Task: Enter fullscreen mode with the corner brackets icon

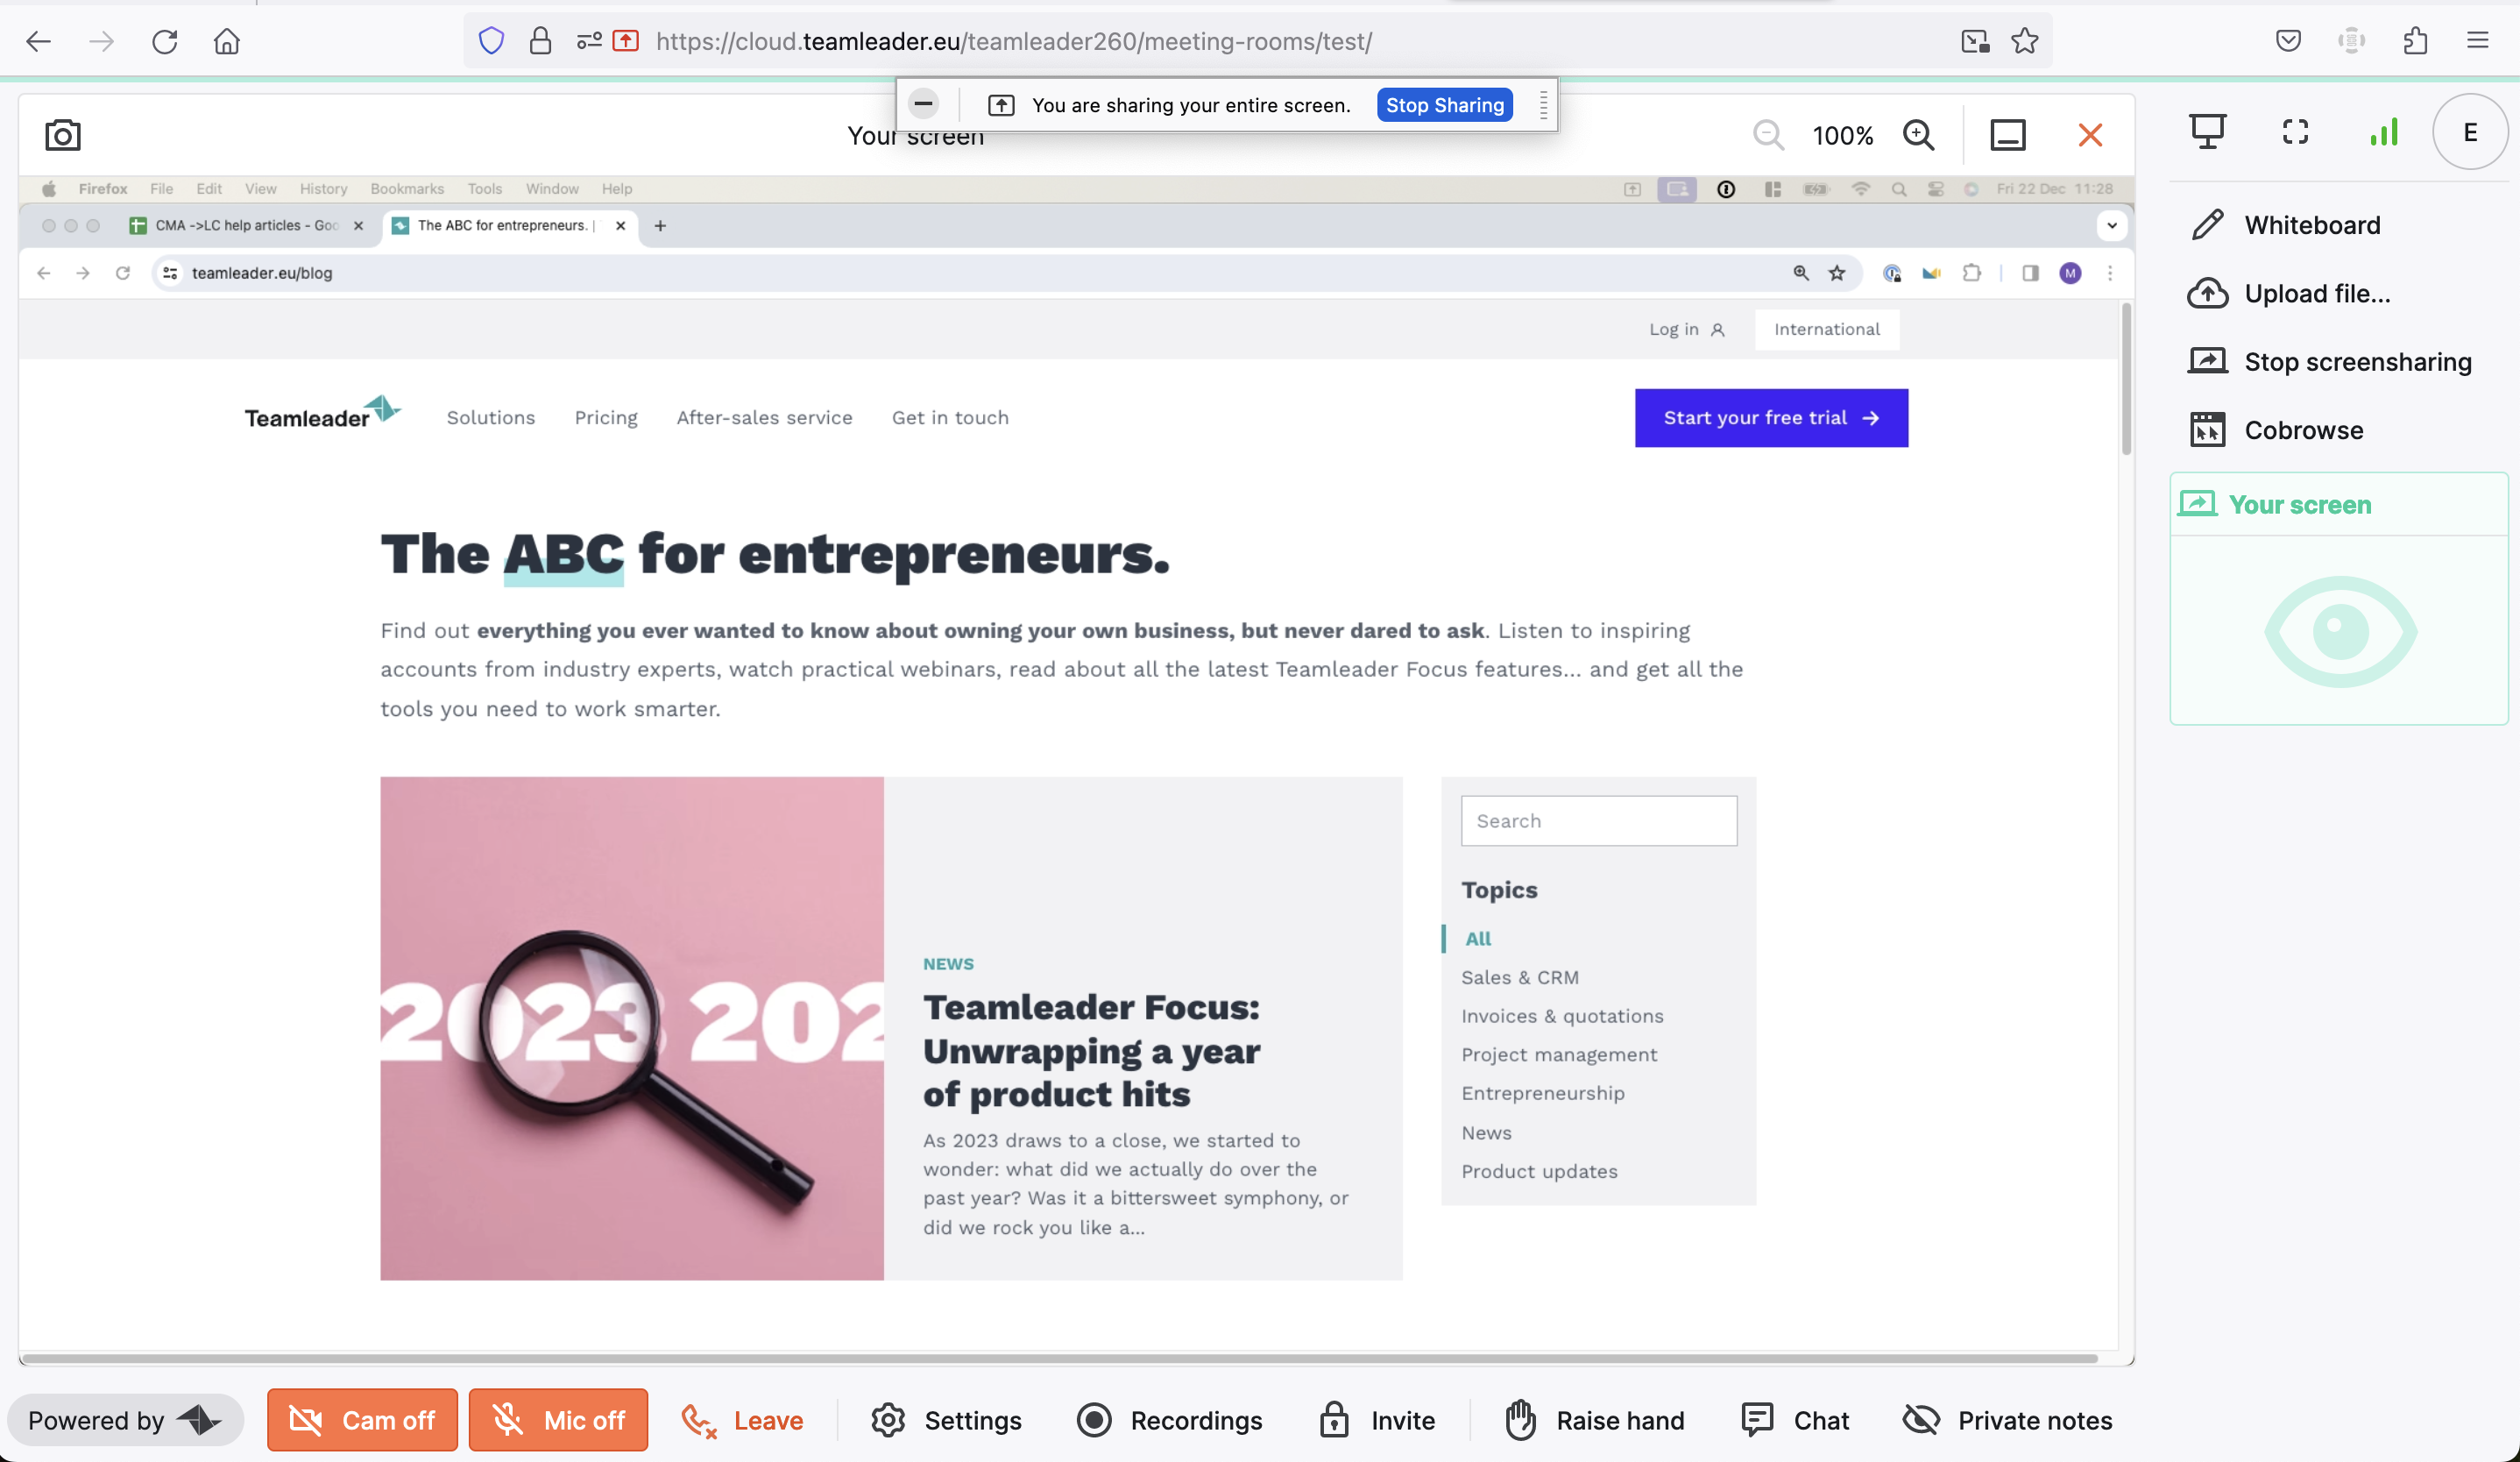Action: tap(2295, 131)
